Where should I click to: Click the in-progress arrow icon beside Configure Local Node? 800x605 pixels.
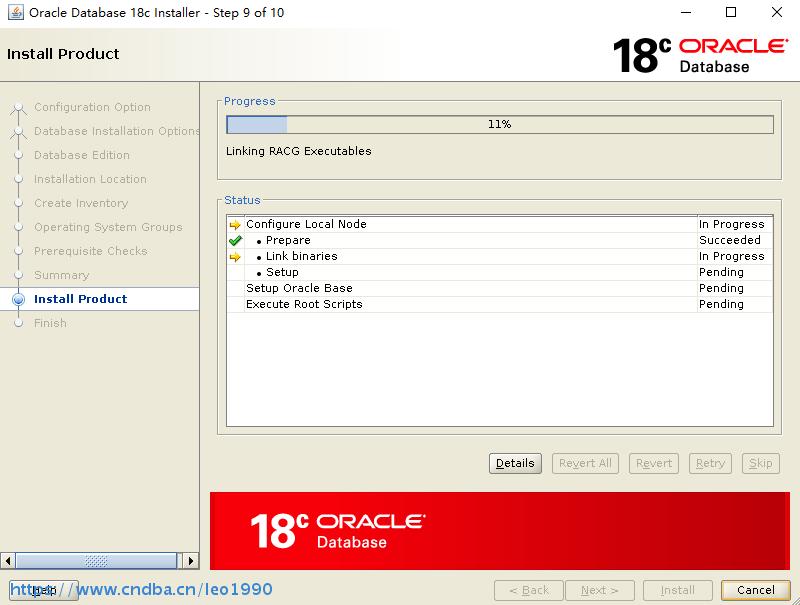235,224
